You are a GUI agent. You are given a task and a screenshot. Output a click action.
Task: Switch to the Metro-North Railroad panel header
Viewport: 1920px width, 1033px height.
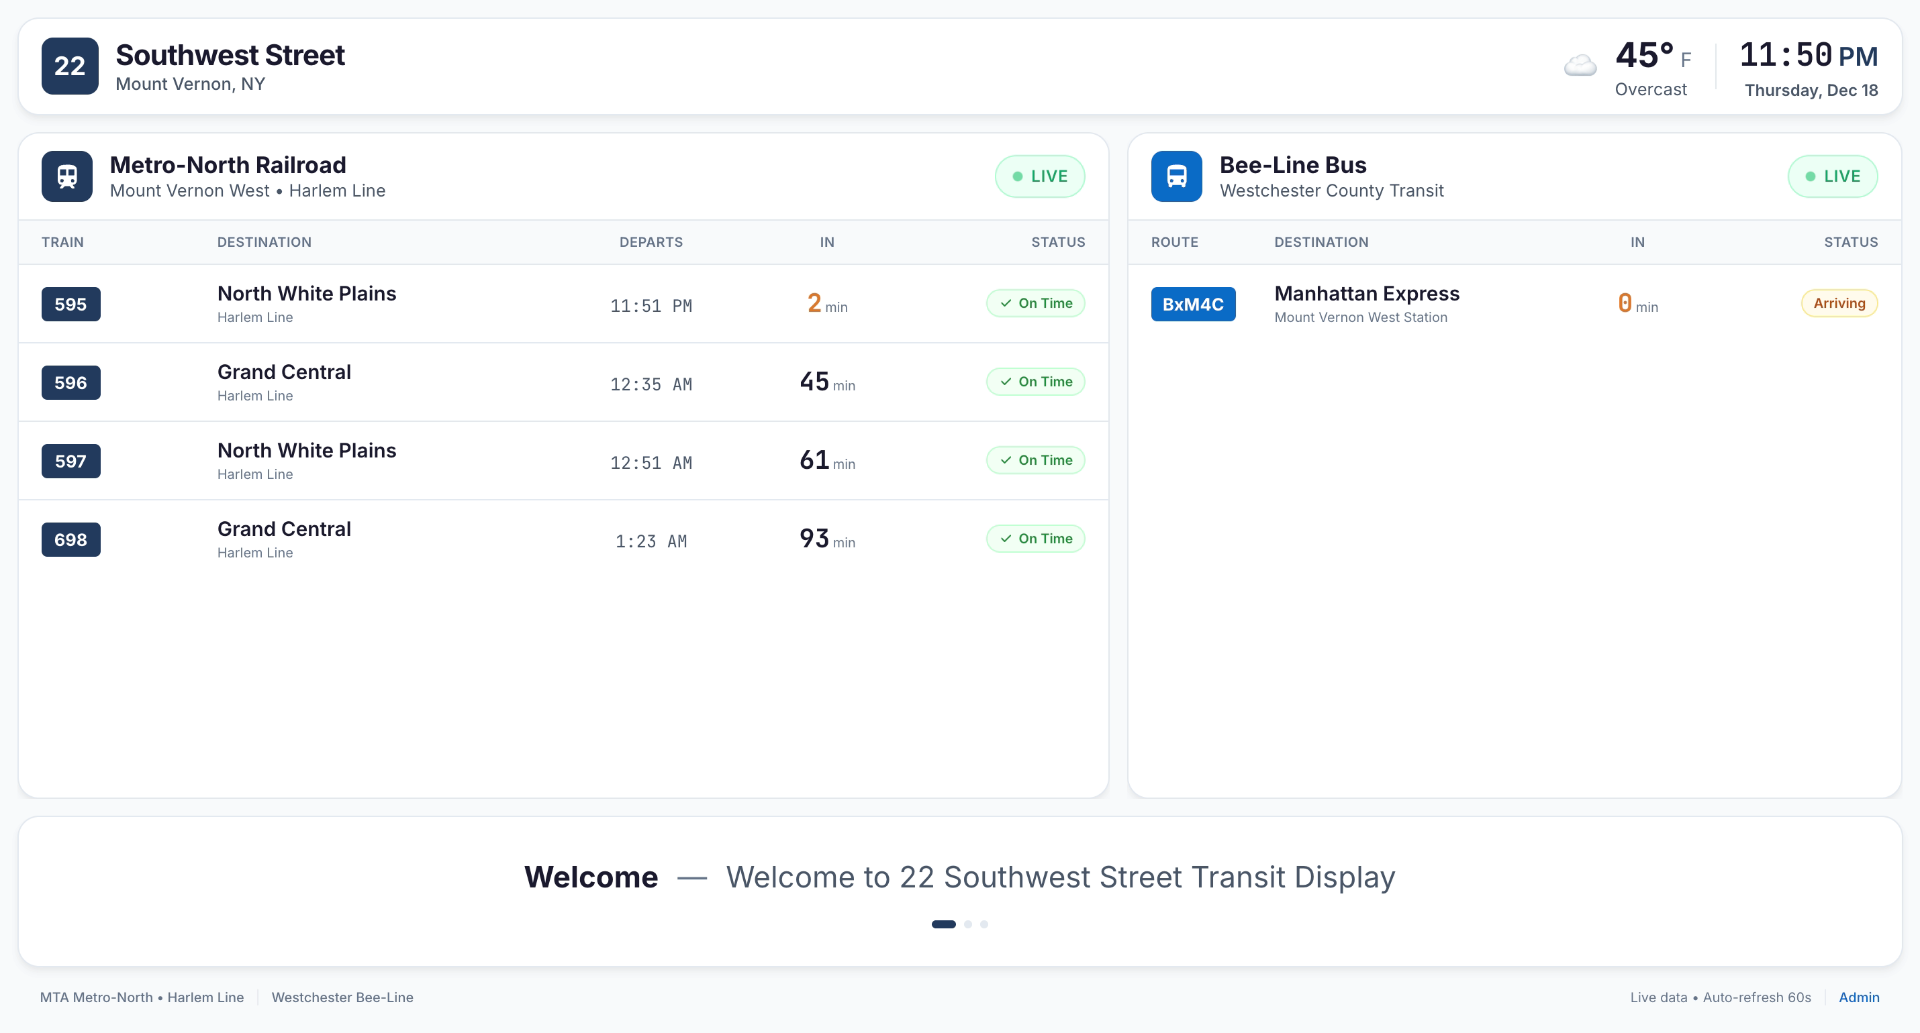point(228,164)
